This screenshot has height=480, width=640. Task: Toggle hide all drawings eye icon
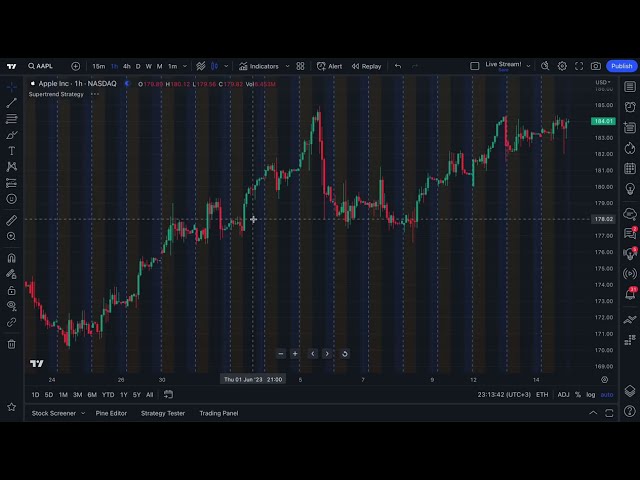pyautogui.click(x=11, y=306)
